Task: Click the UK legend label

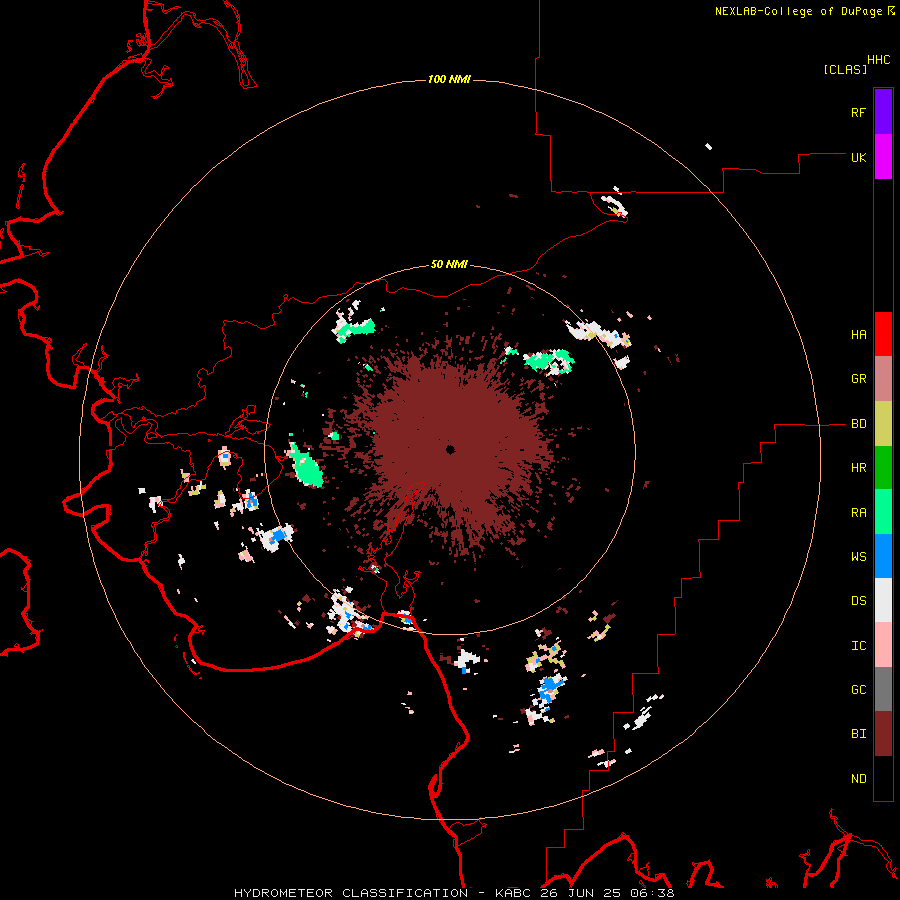Action: [858, 157]
